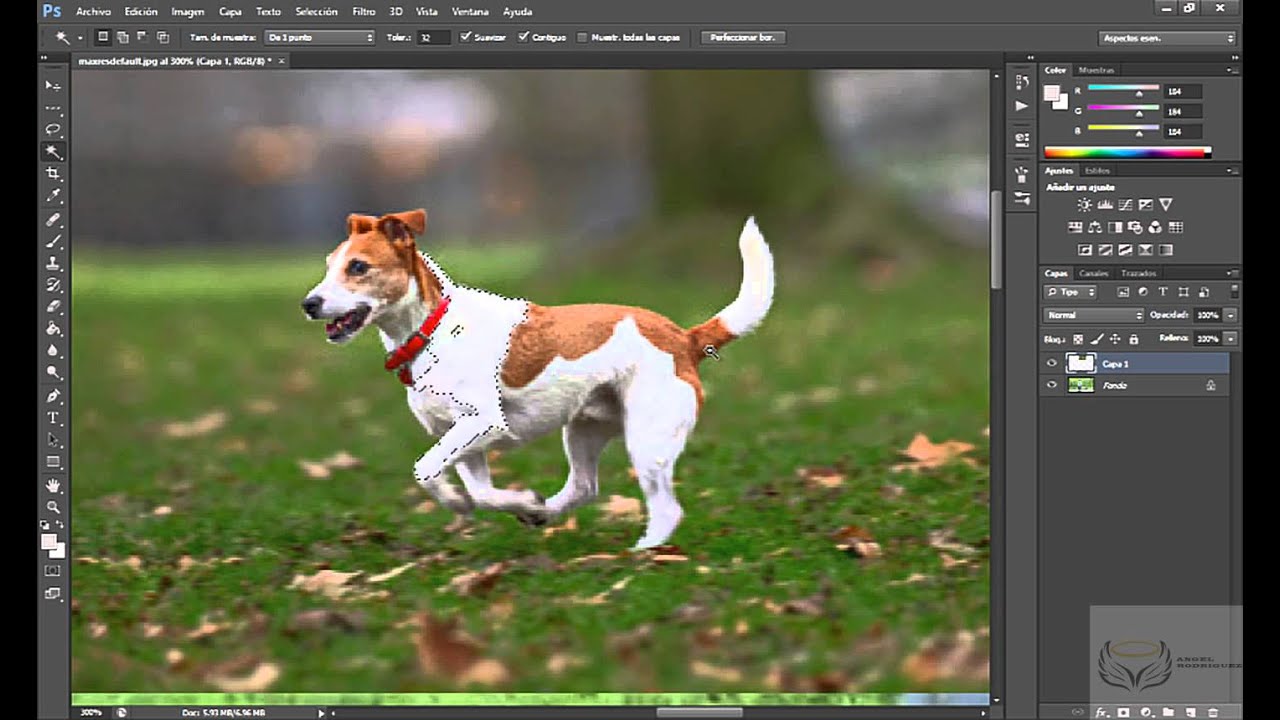Screen dimensions: 1280x720
Task: Select the Horizontal Type tool
Action: (53, 418)
